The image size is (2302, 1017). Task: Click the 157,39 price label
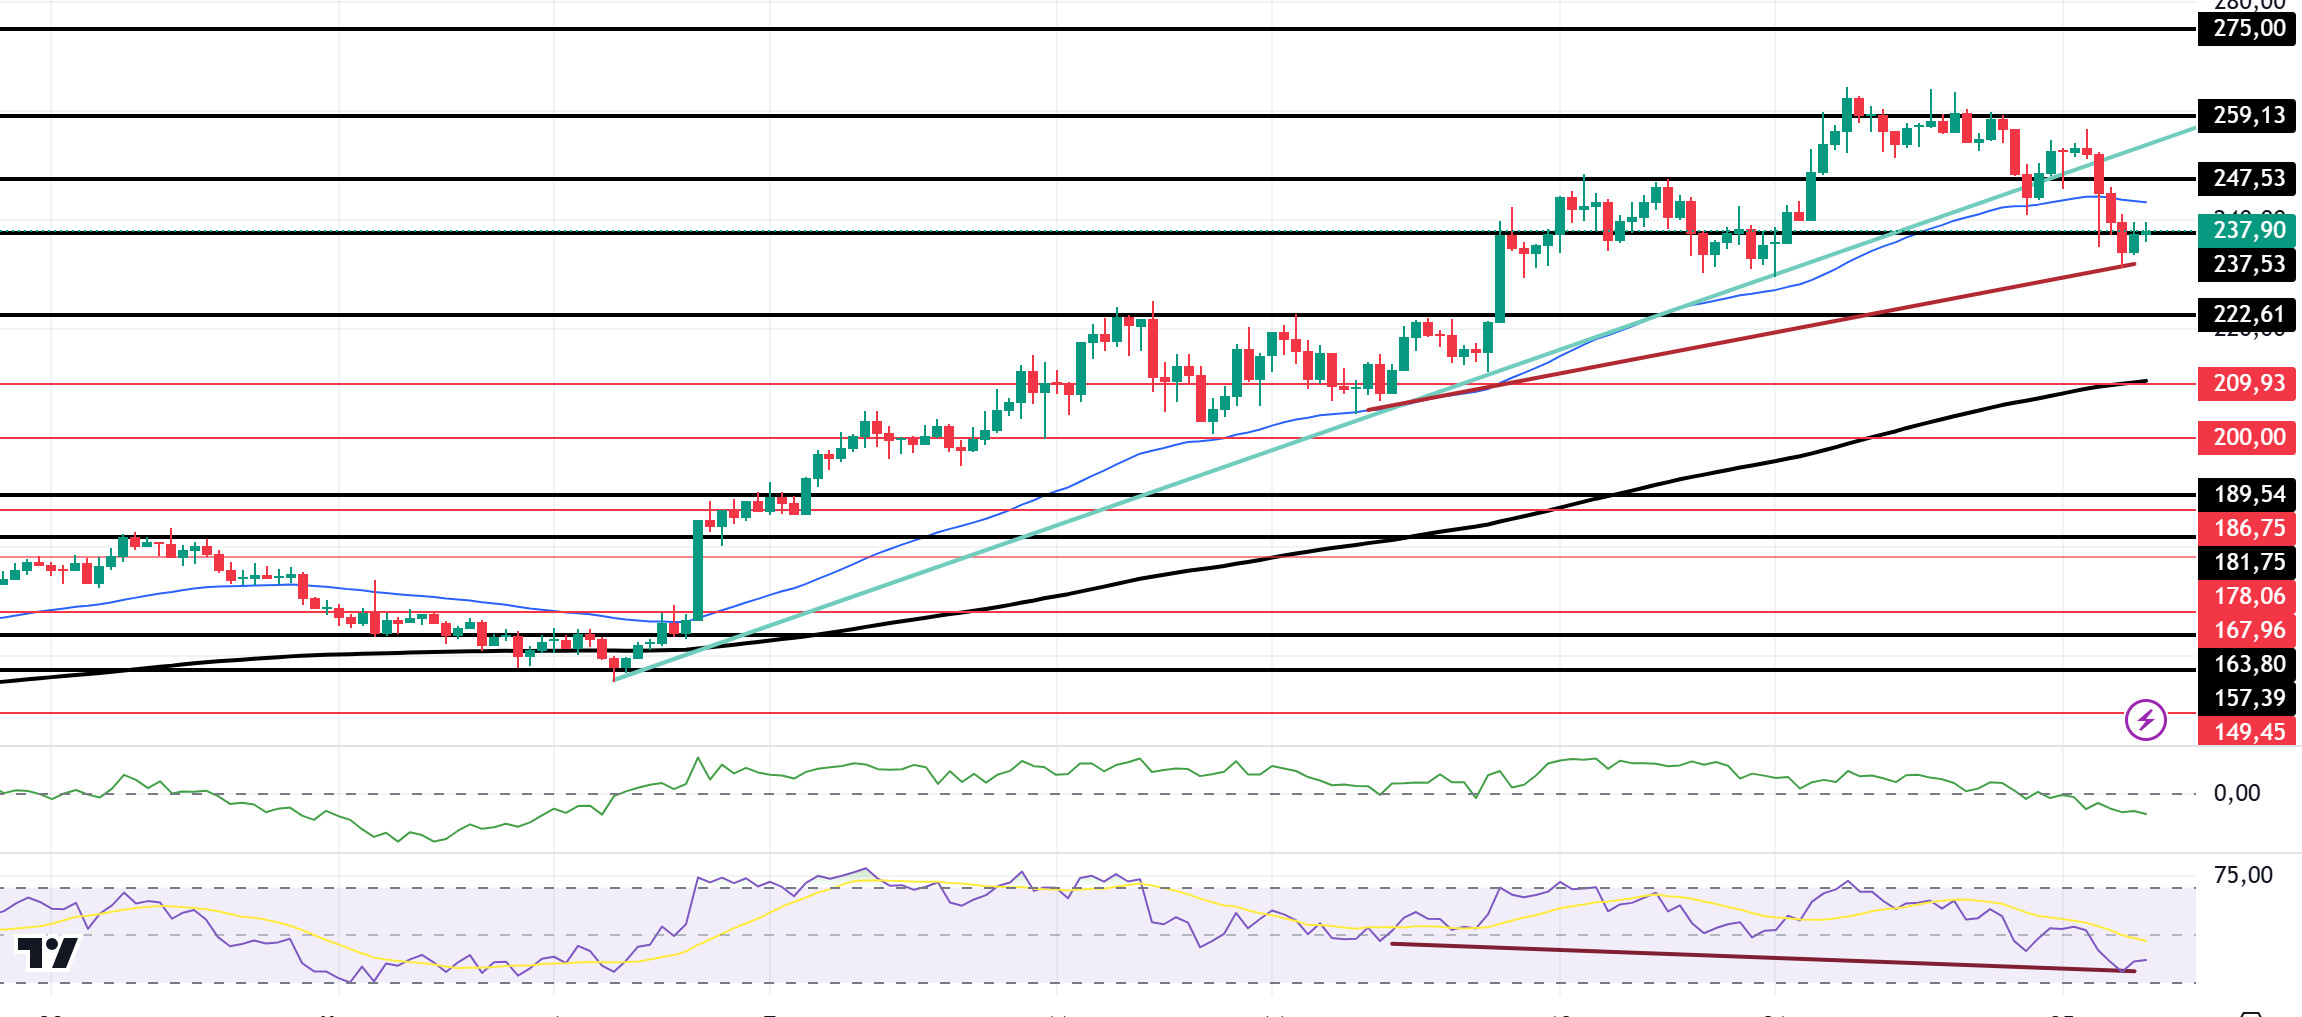coord(2246,698)
